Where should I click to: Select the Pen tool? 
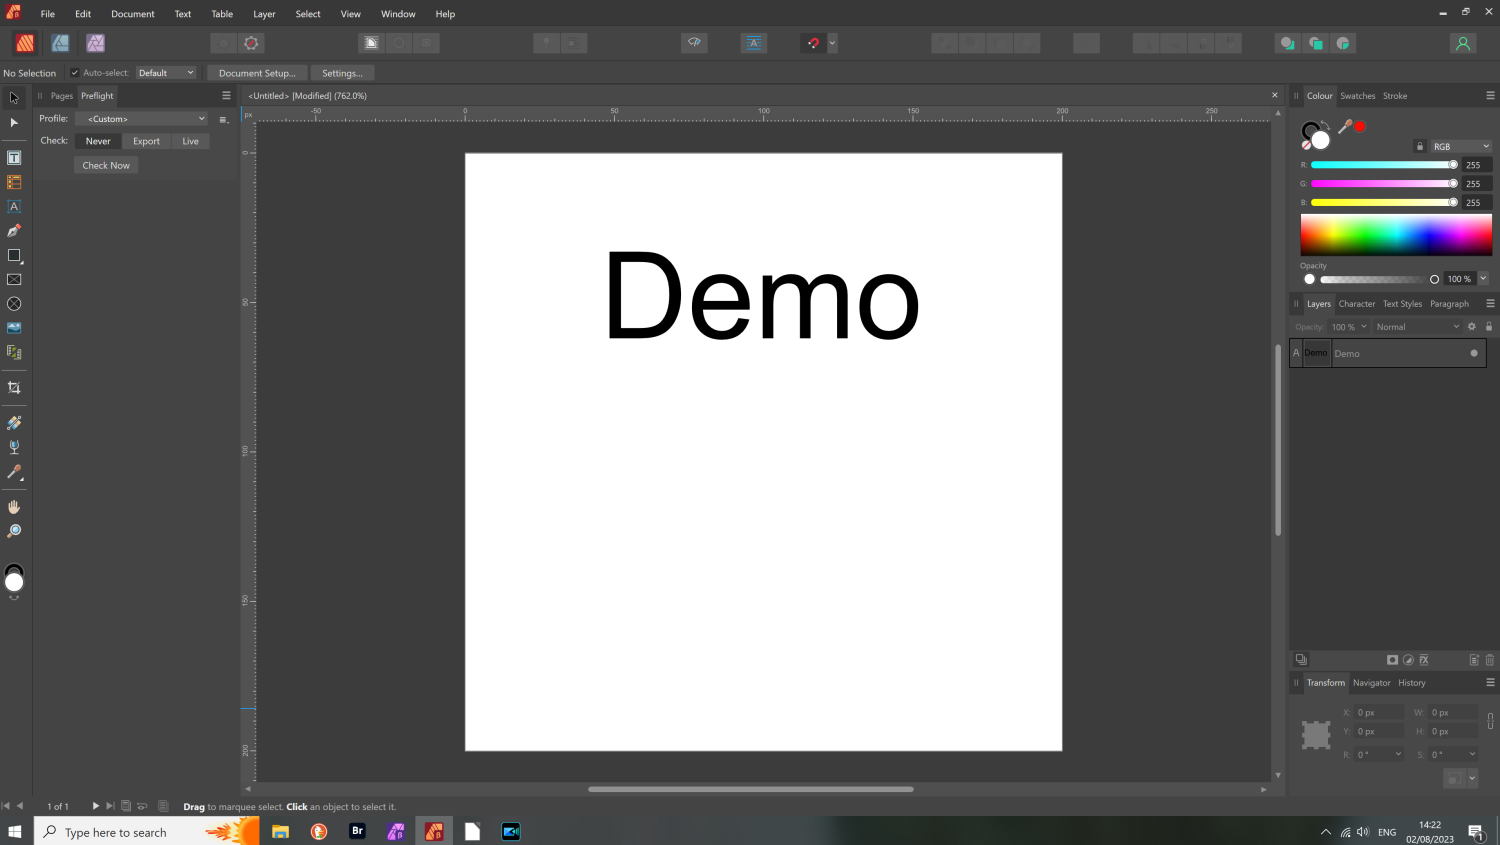[x=14, y=230]
